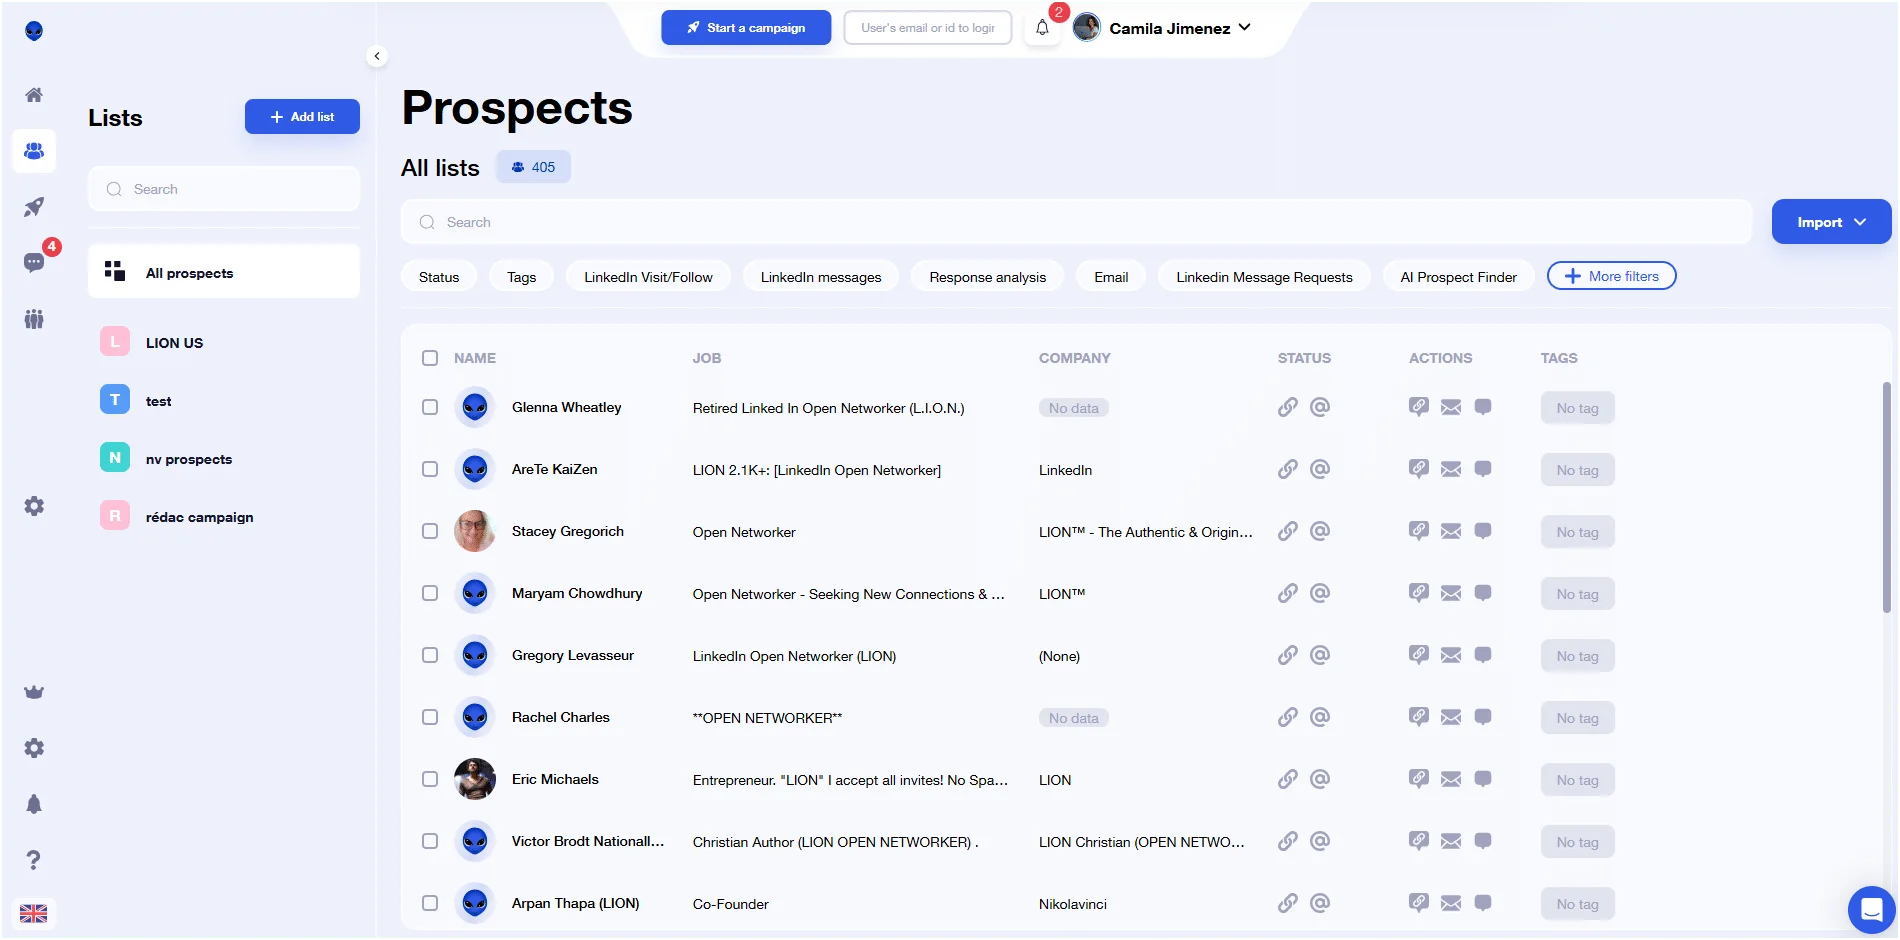Screen dimensions: 1900x940
Task: Collapse the Lists panel with the arrow
Action: (377, 56)
